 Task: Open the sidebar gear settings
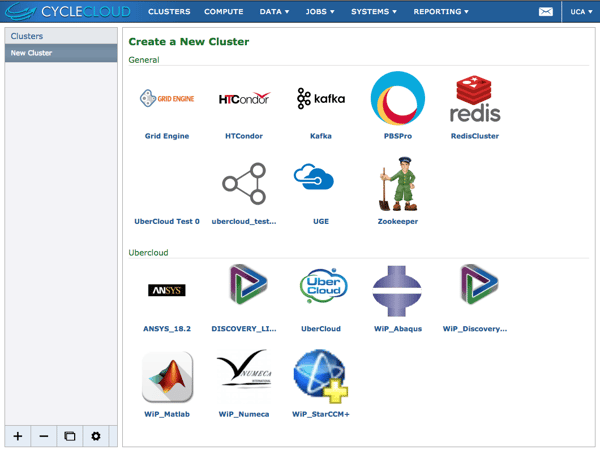pyautogui.click(x=96, y=436)
